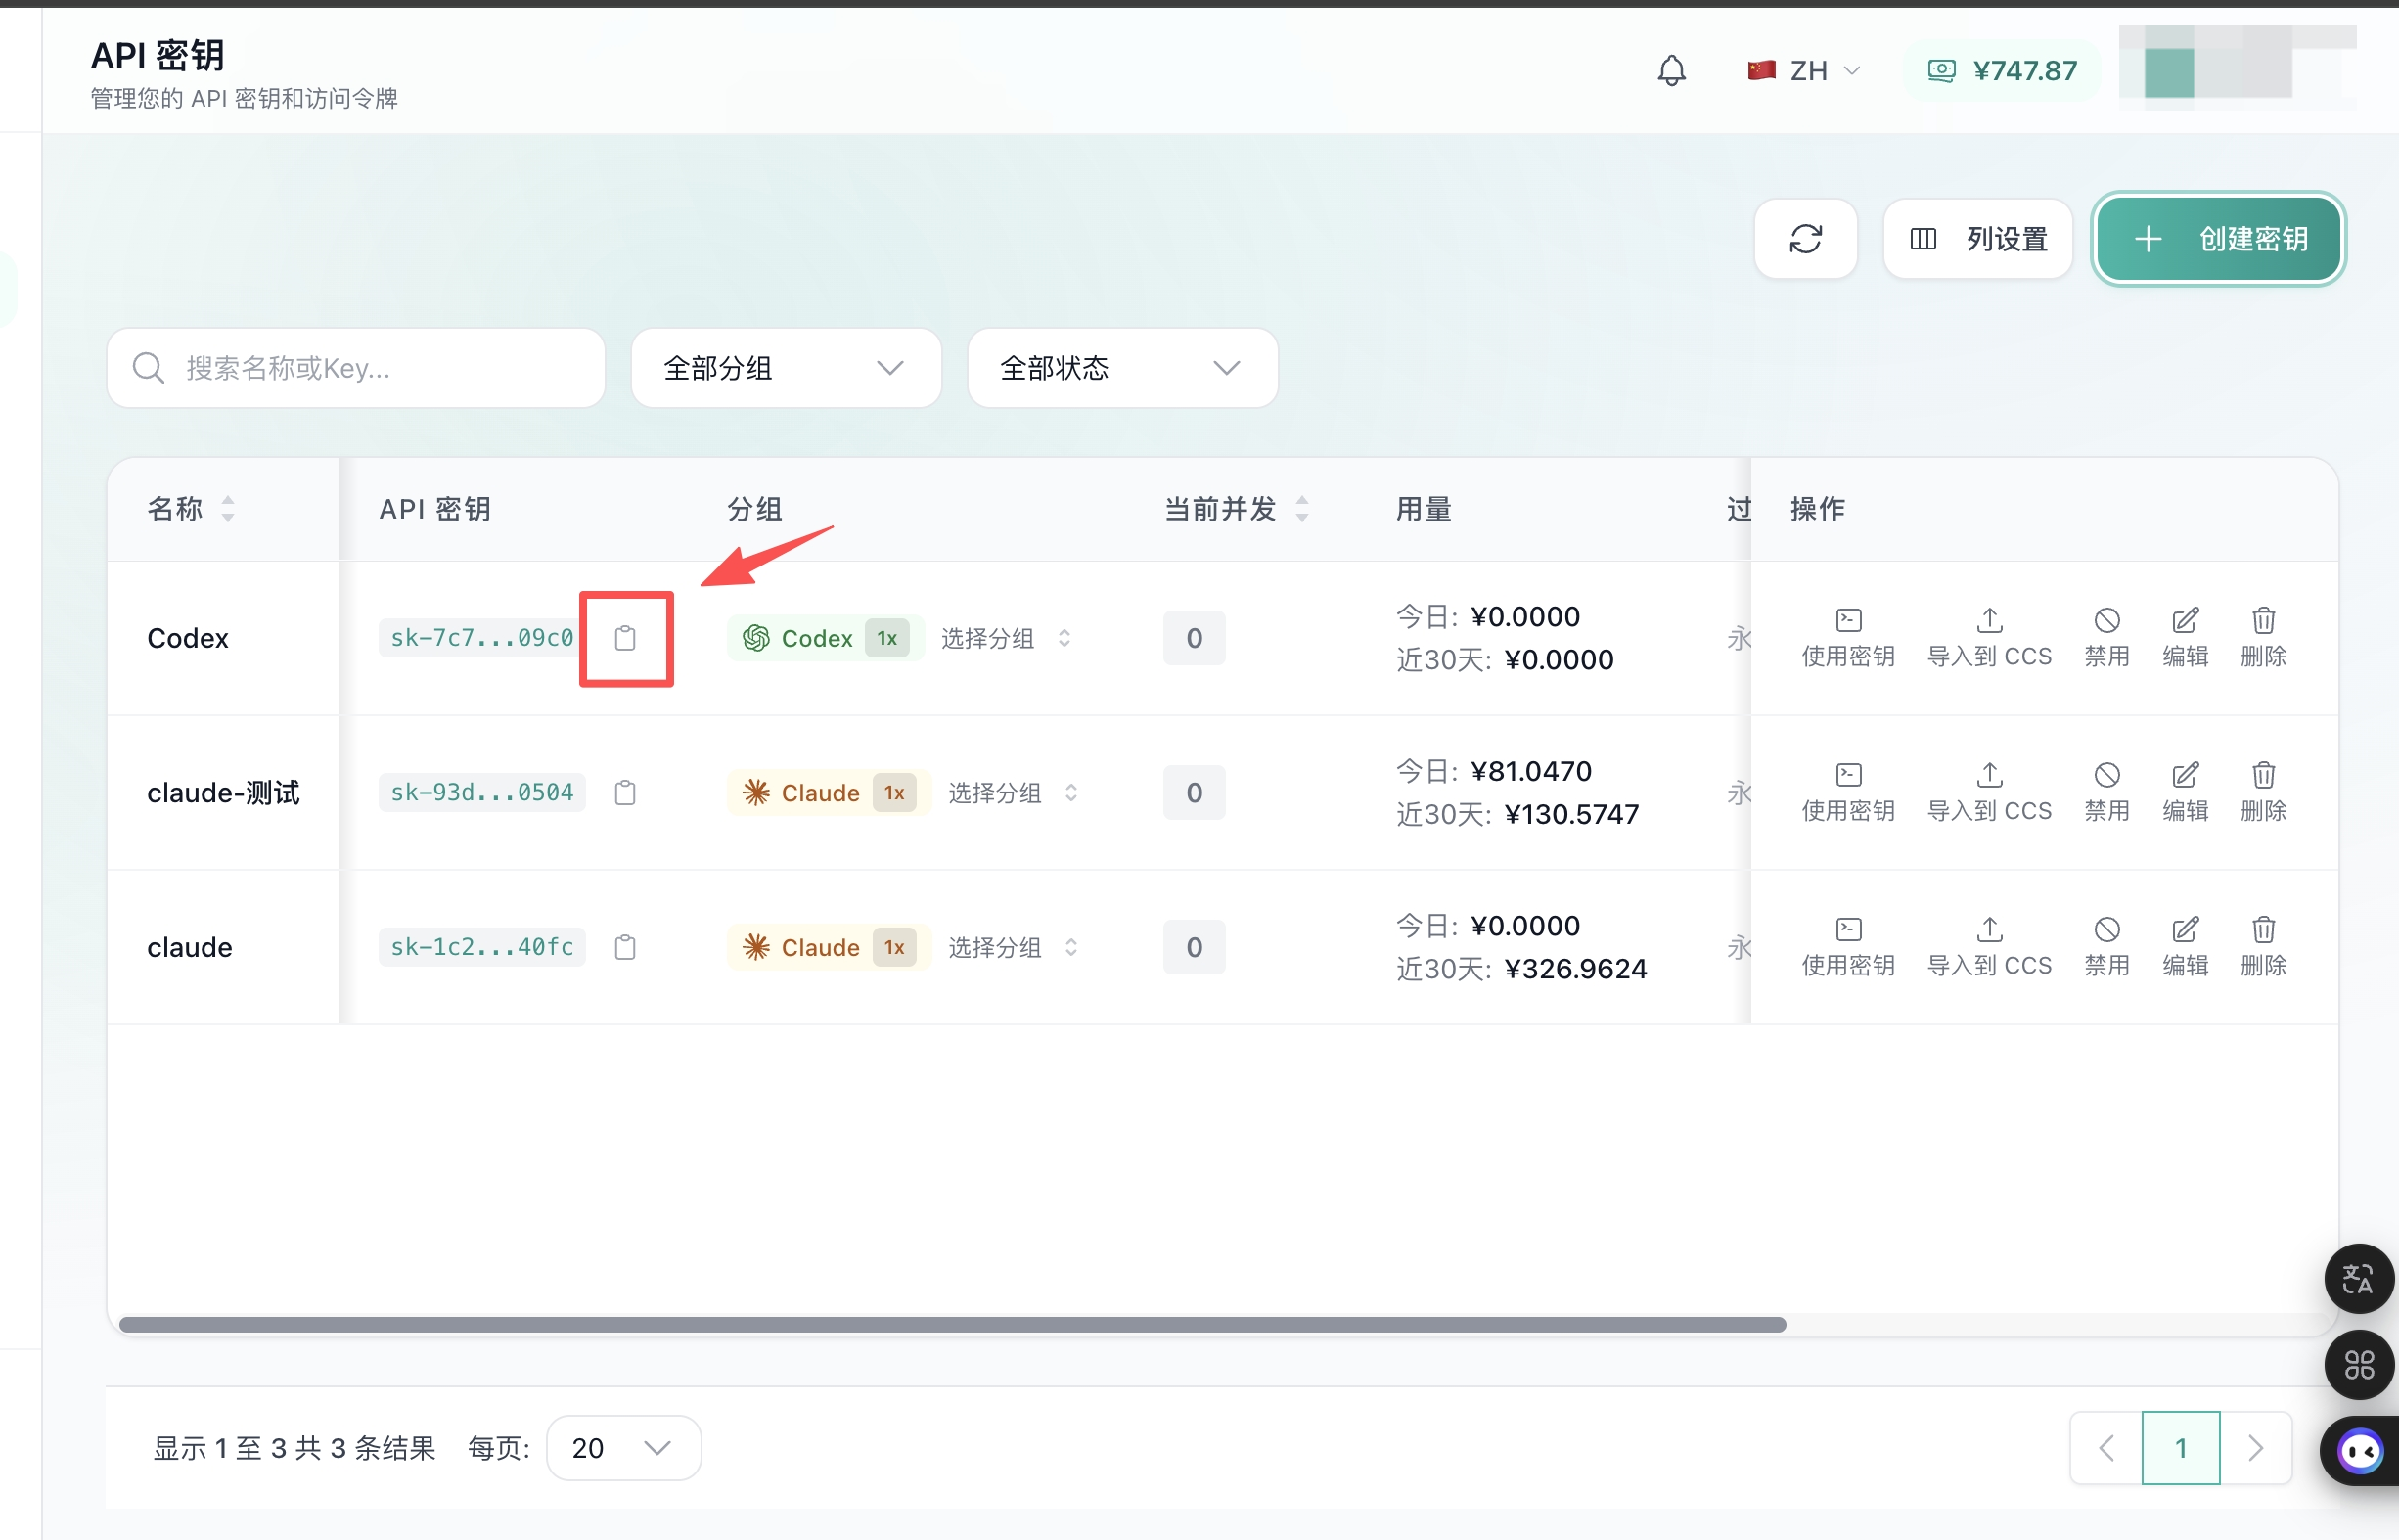
Task: Go to previous page arrow
Action: (x=2106, y=1447)
